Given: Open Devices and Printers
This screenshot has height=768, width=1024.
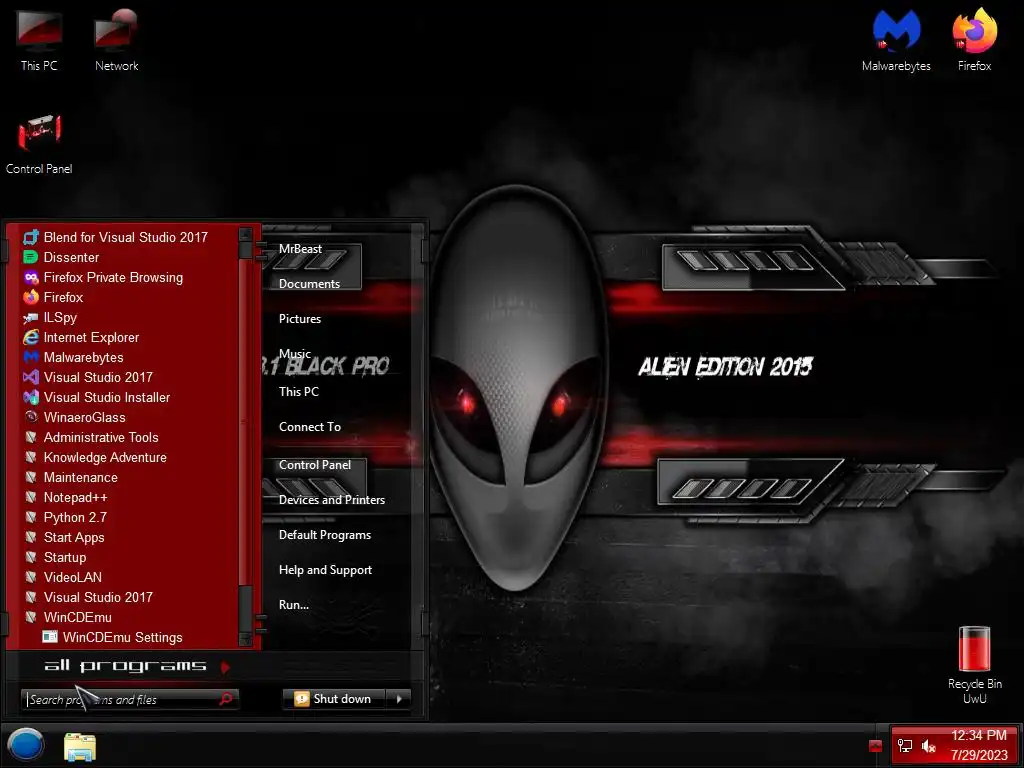Looking at the screenshot, I should coord(332,500).
